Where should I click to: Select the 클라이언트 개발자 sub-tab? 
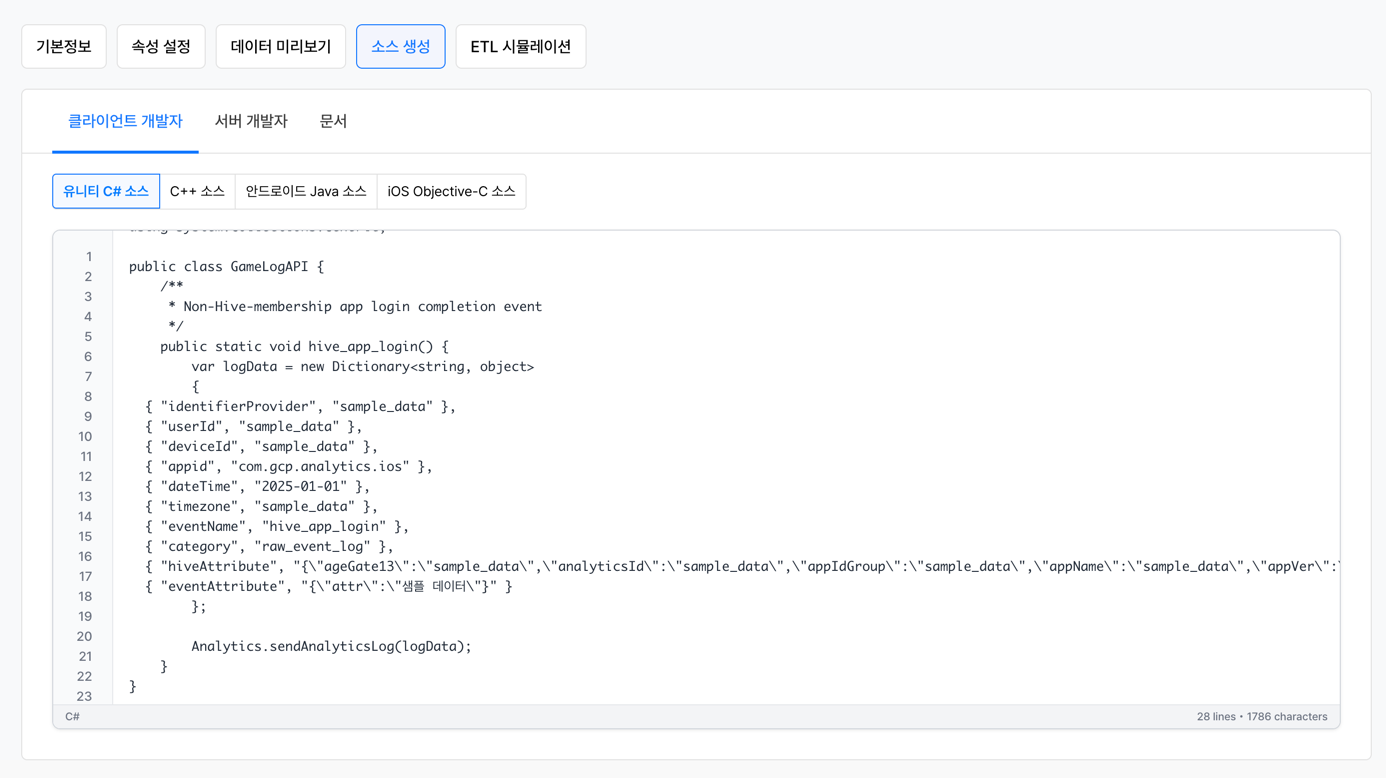coord(125,121)
